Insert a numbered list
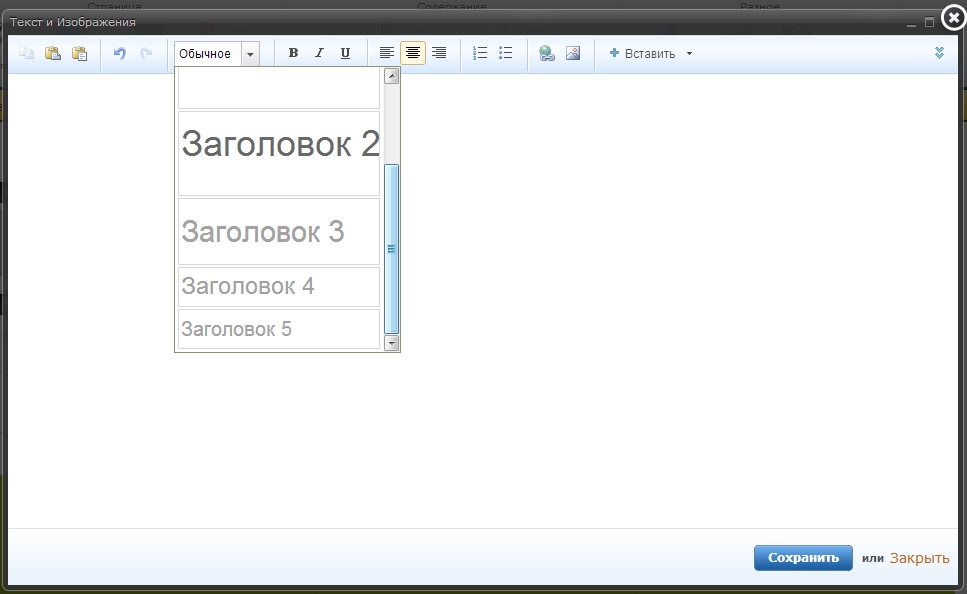The image size is (967, 594). coord(480,53)
